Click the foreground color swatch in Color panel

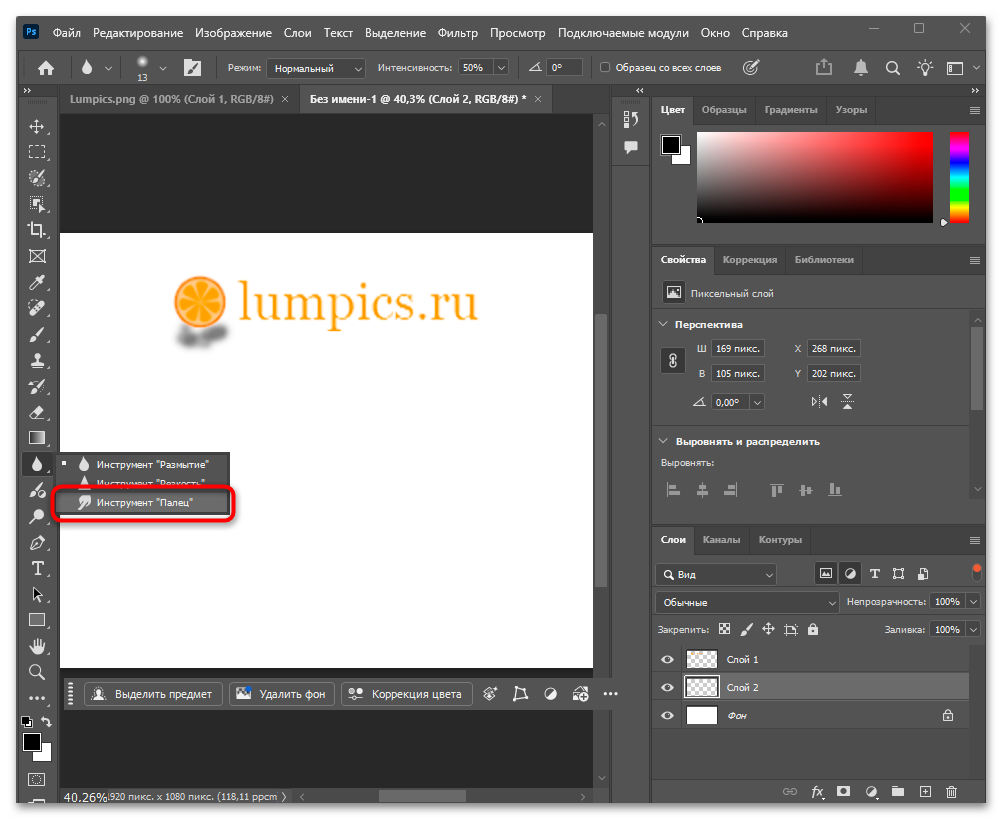[670, 145]
